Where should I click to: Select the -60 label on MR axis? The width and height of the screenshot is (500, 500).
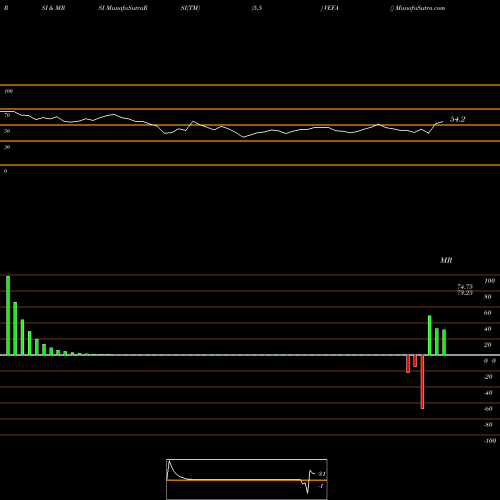(488, 409)
